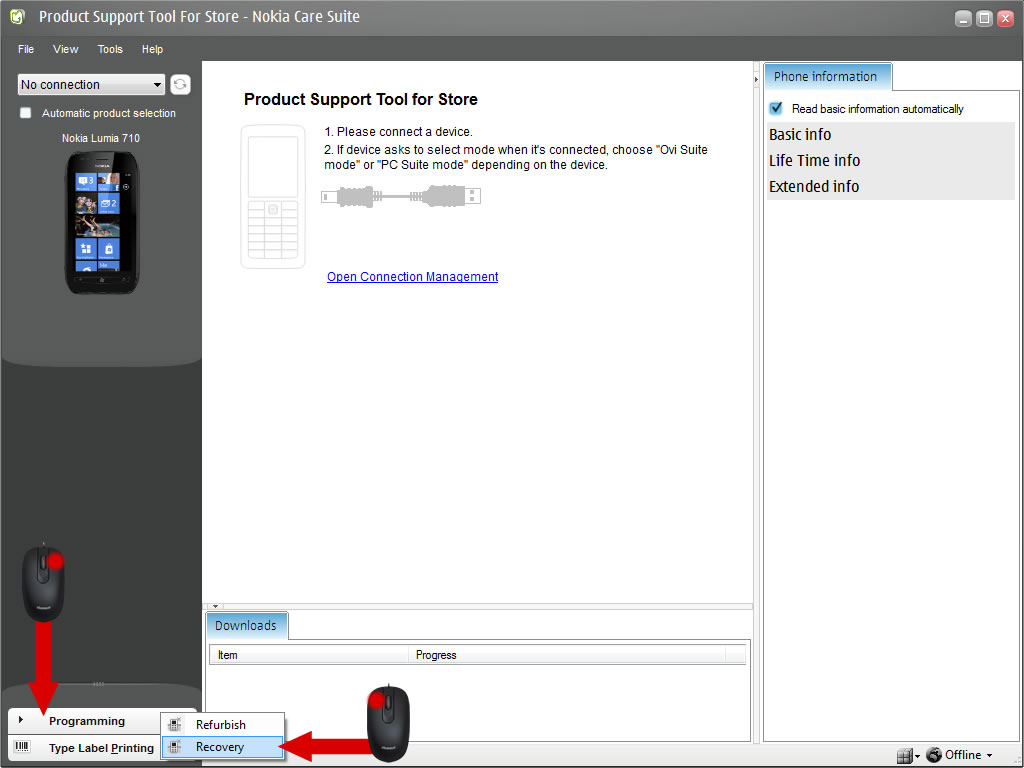Image resolution: width=1024 pixels, height=768 pixels.
Task: Expand the Programming section arrow
Action: tap(22, 720)
